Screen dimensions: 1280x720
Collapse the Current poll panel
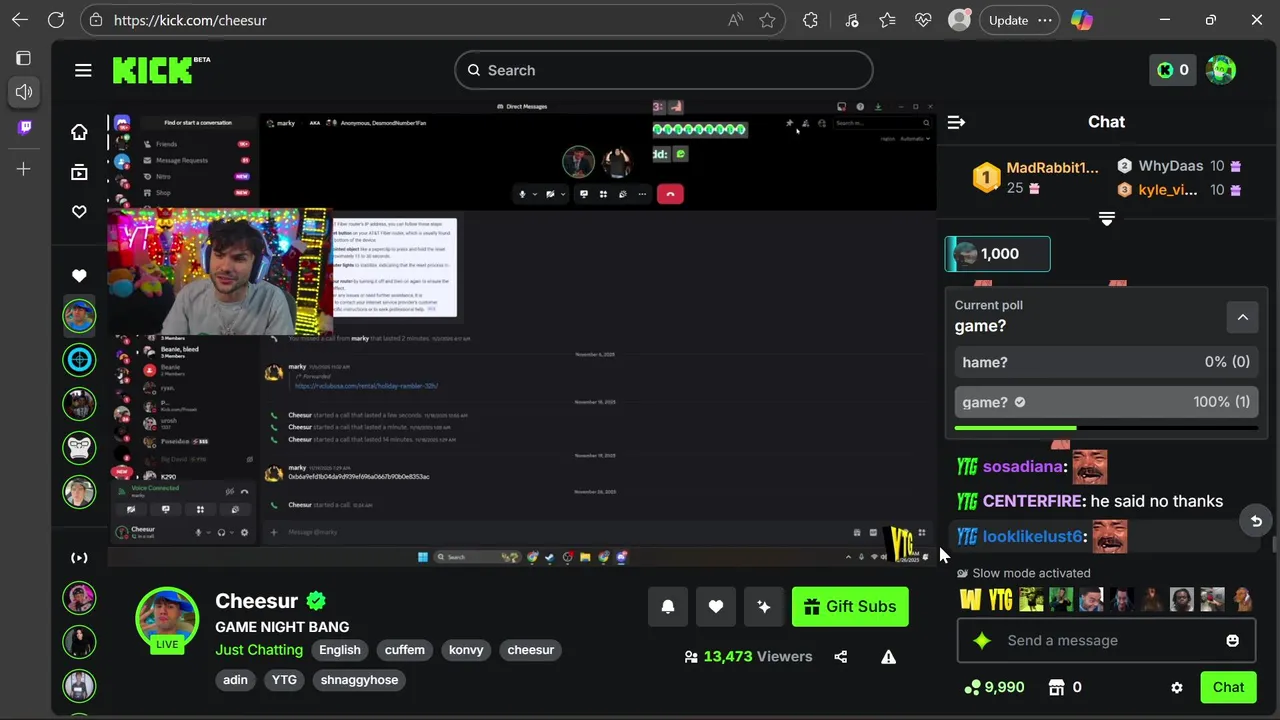click(1242, 318)
